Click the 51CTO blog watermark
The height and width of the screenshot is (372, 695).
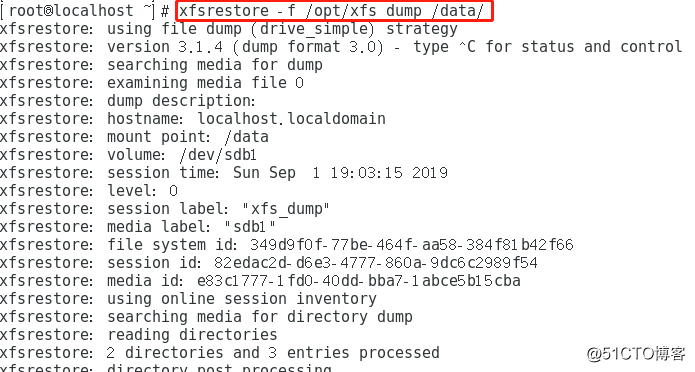coord(636,353)
